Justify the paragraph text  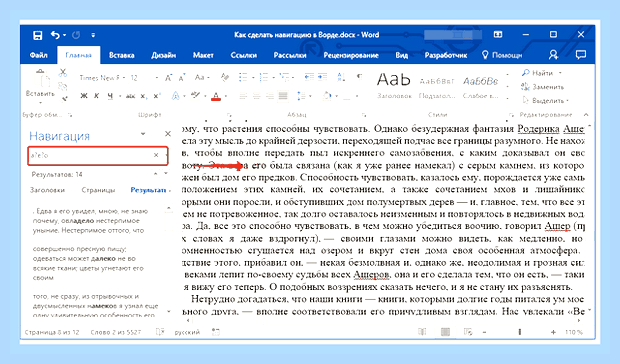(x=283, y=96)
